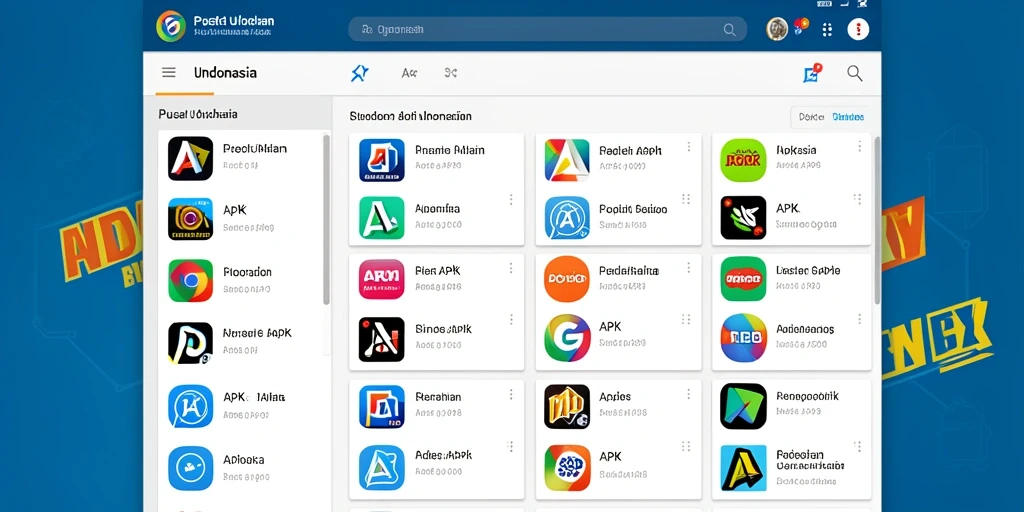The image size is (1024, 512).
Task: Open the white dots apps grid in header
Action: click(x=827, y=29)
